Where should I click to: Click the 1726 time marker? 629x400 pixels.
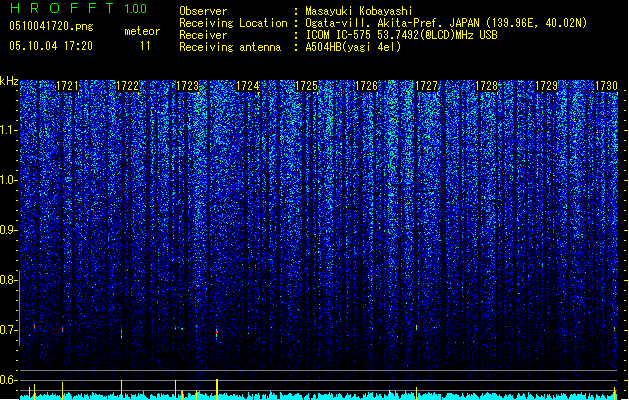(x=367, y=86)
